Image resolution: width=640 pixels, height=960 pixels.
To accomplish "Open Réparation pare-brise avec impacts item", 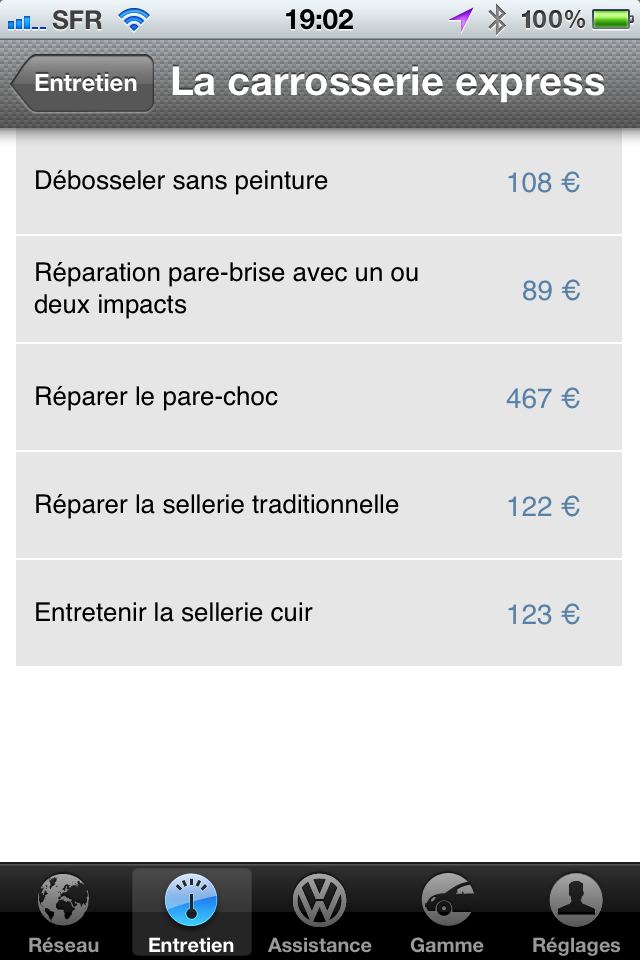I will pos(318,289).
